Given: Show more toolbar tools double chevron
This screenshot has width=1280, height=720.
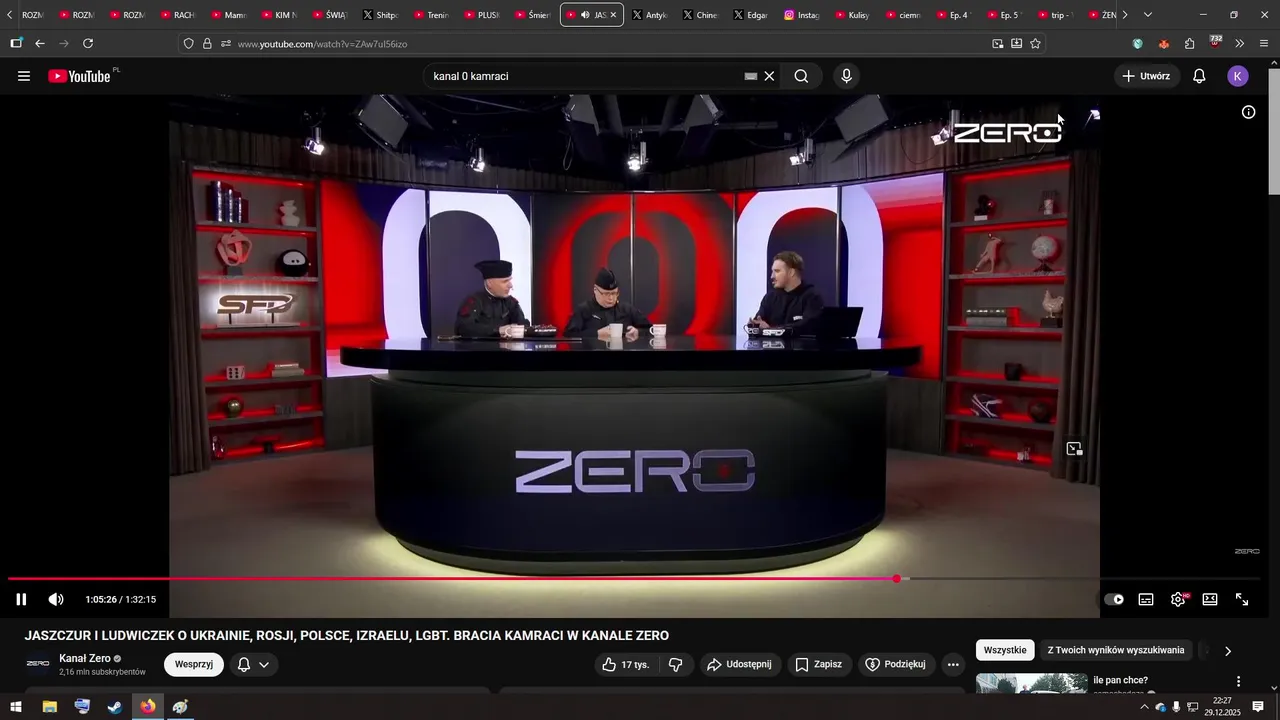Looking at the screenshot, I should point(1240,44).
